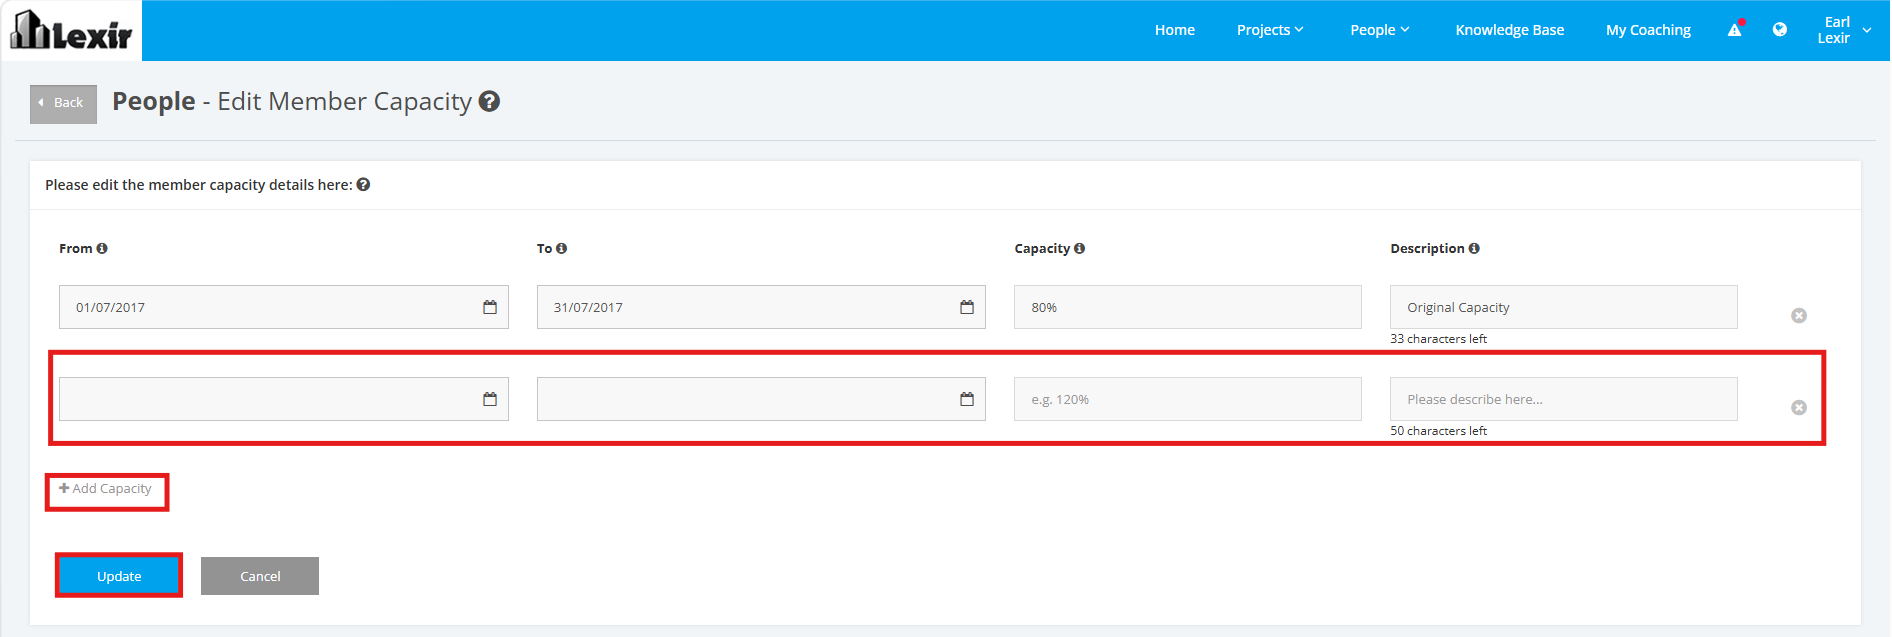1892x637 pixels.
Task: Click the From field showing 01/07/2017
Action: (284, 307)
